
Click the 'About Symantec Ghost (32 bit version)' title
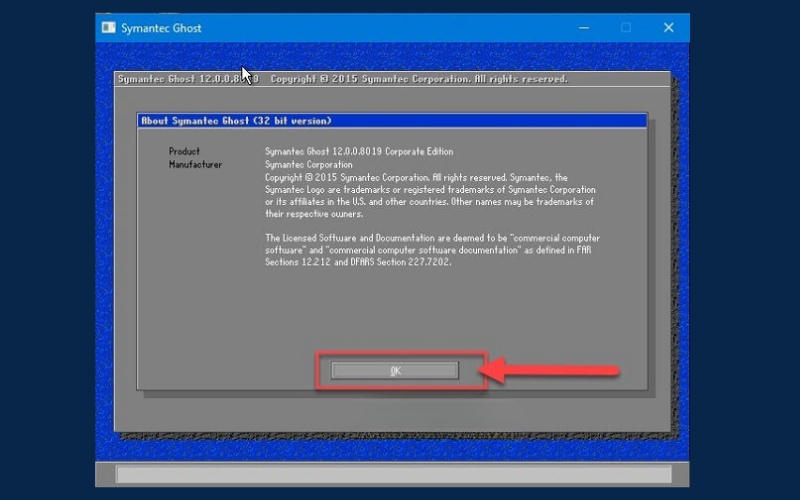236,121
